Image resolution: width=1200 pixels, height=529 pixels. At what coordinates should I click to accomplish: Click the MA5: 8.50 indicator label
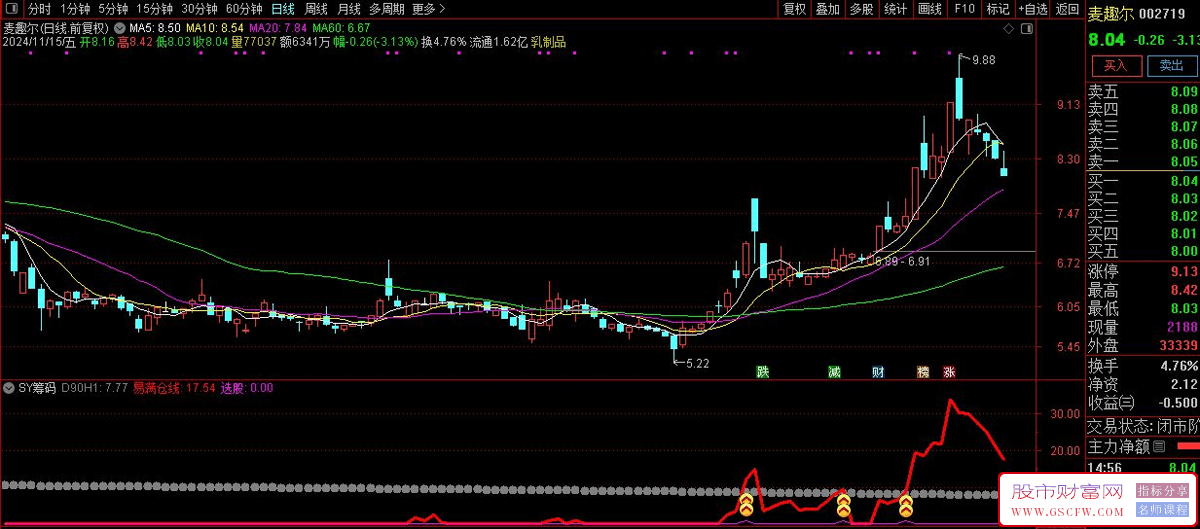click(156, 28)
